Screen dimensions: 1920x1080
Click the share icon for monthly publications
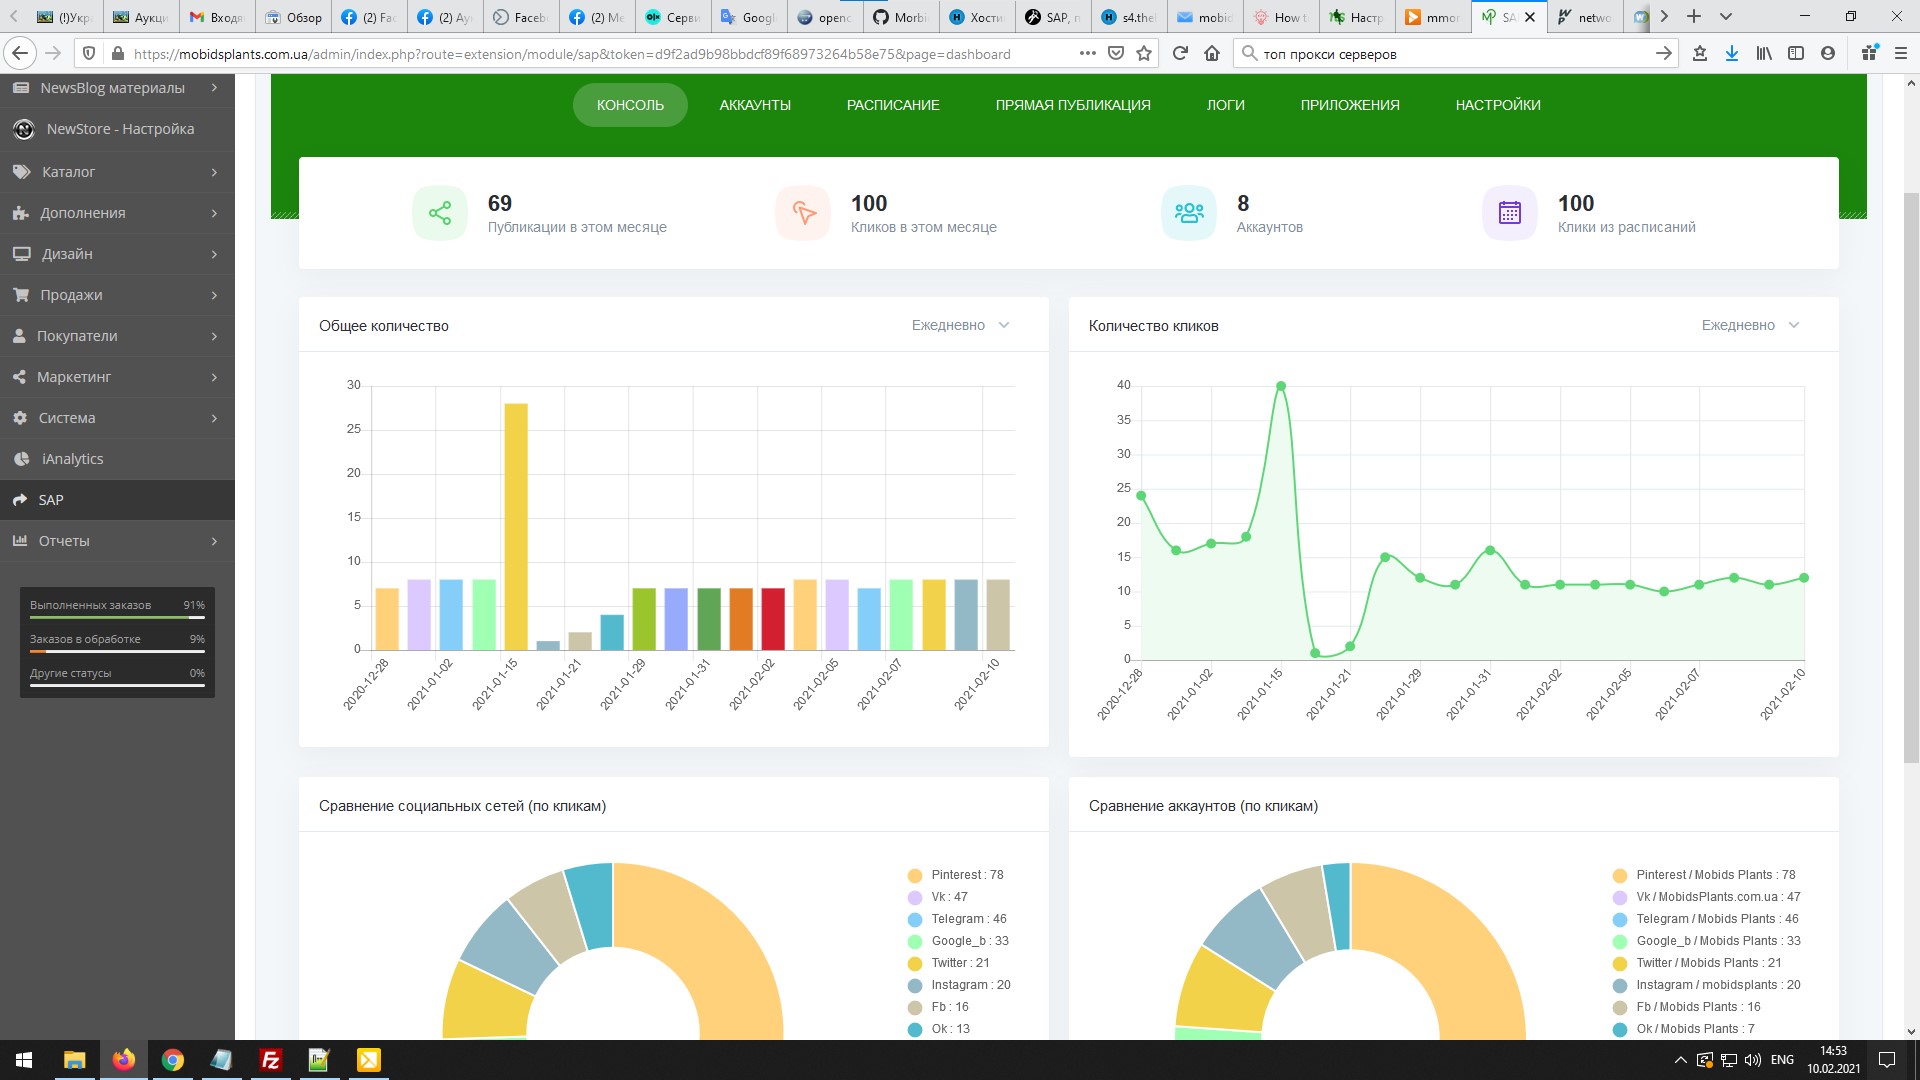point(440,213)
